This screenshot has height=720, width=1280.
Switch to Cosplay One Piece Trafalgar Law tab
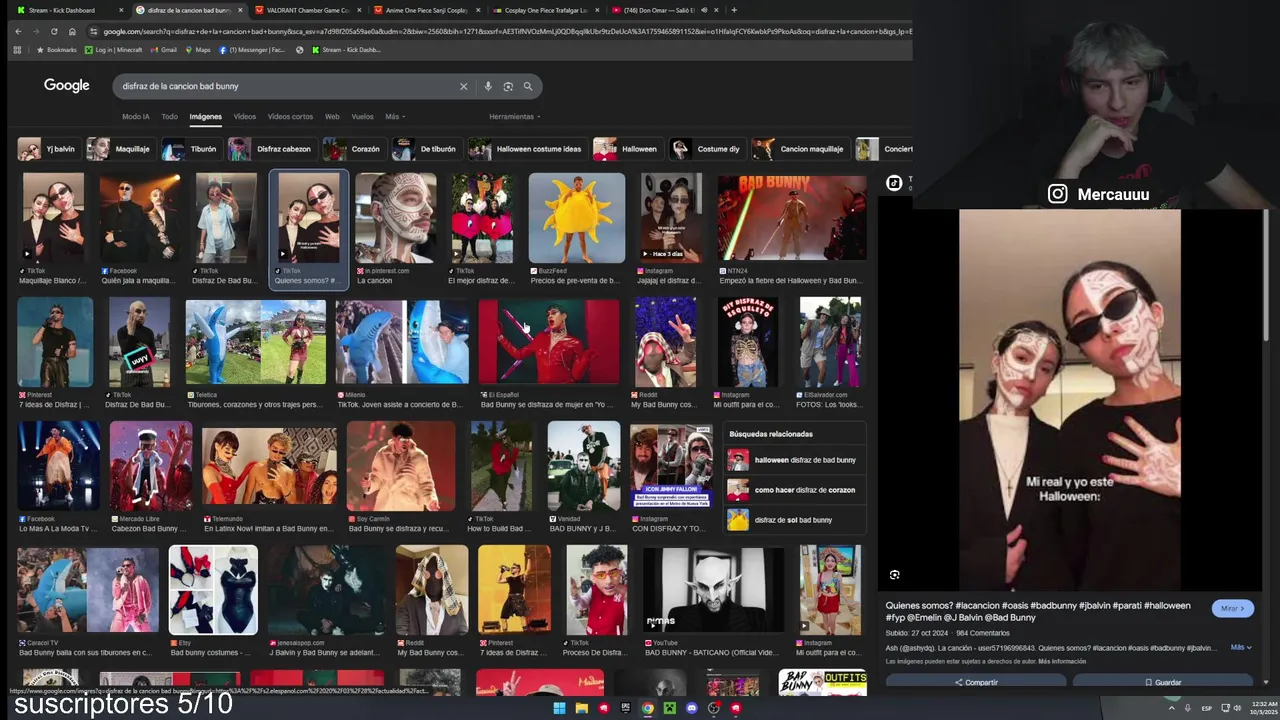point(545,10)
